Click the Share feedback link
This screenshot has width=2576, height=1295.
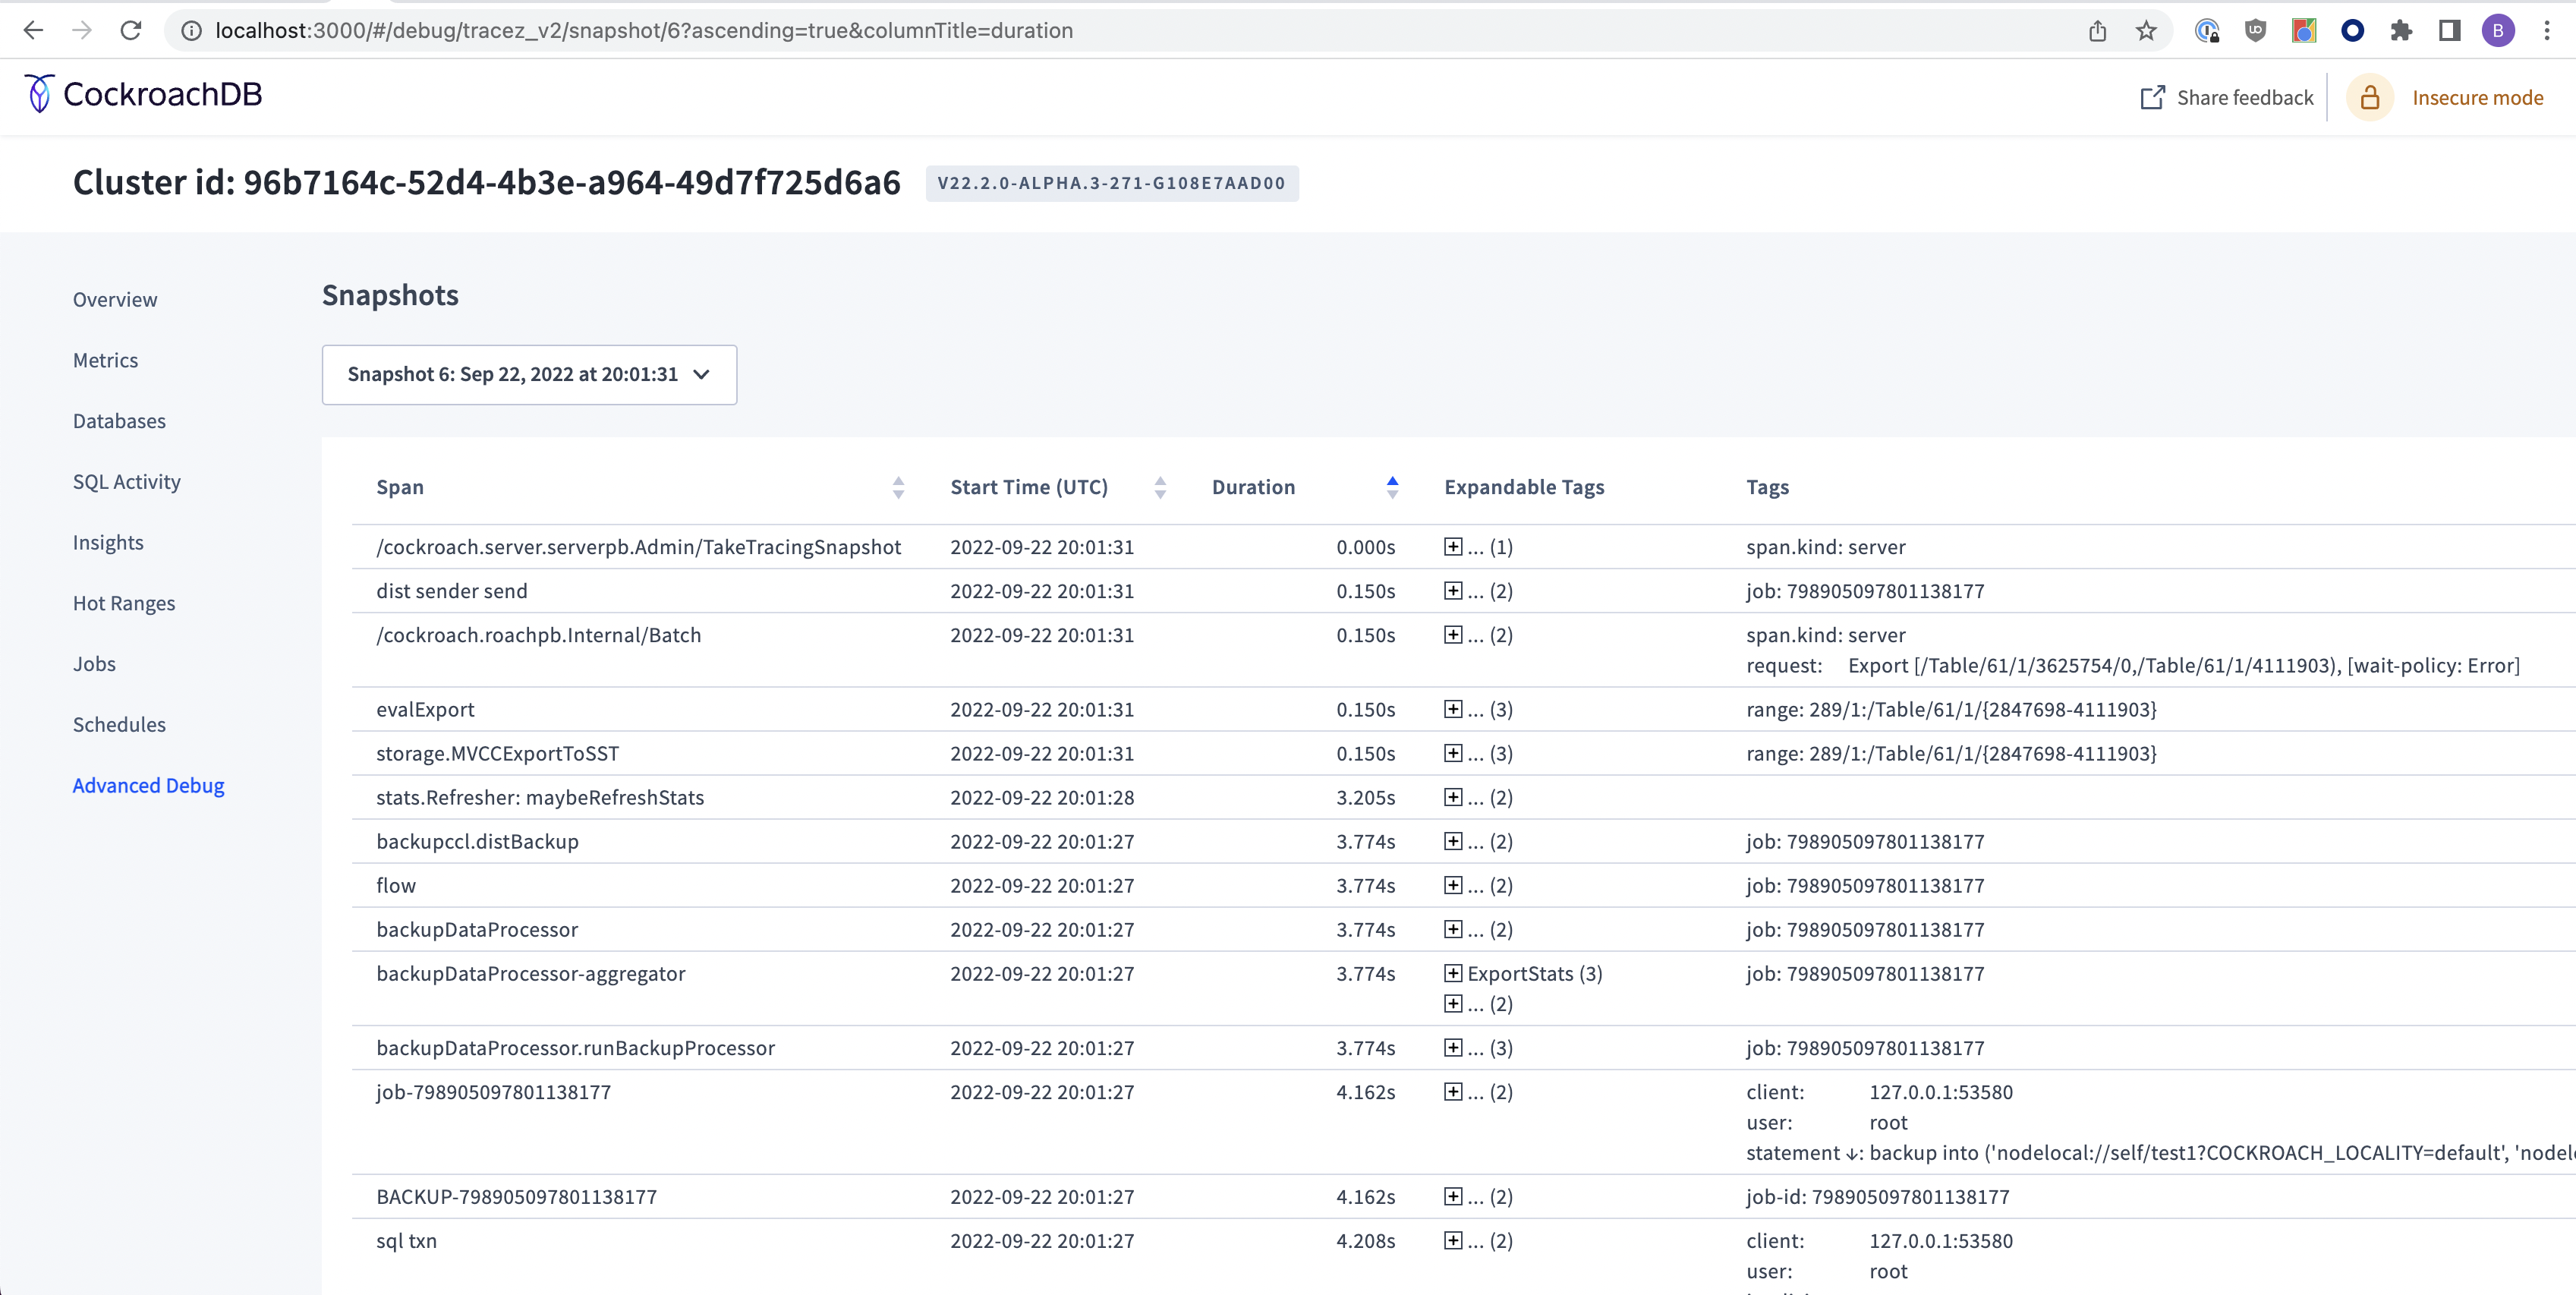[x=2244, y=98]
